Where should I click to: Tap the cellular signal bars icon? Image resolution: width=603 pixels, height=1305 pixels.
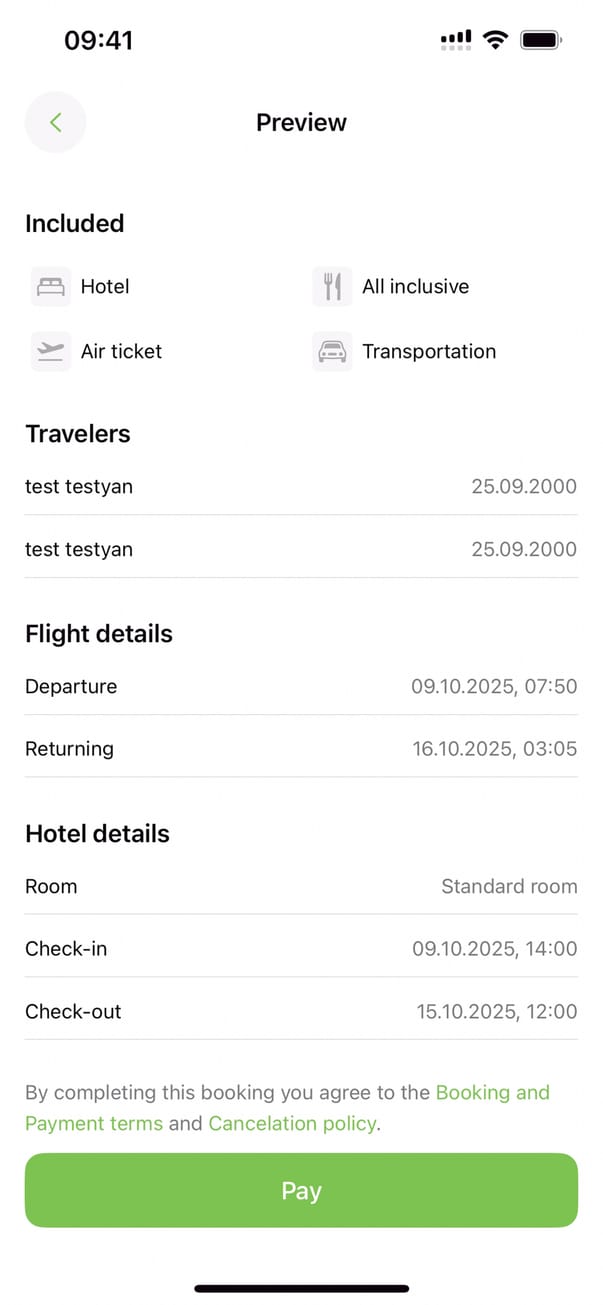pos(456,40)
